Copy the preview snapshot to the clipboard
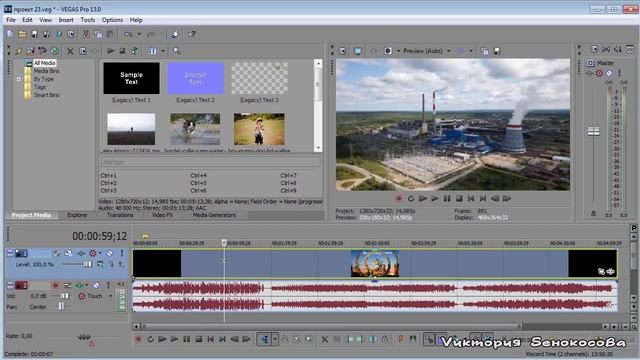 click(x=484, y=51)
